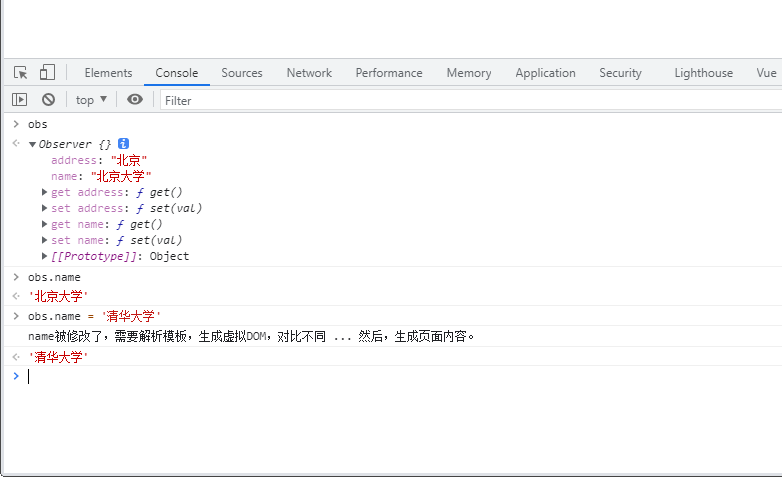The image size is (782, 482).
Task: Click the blue info badge beside Observer
Action: click(123, 144)
